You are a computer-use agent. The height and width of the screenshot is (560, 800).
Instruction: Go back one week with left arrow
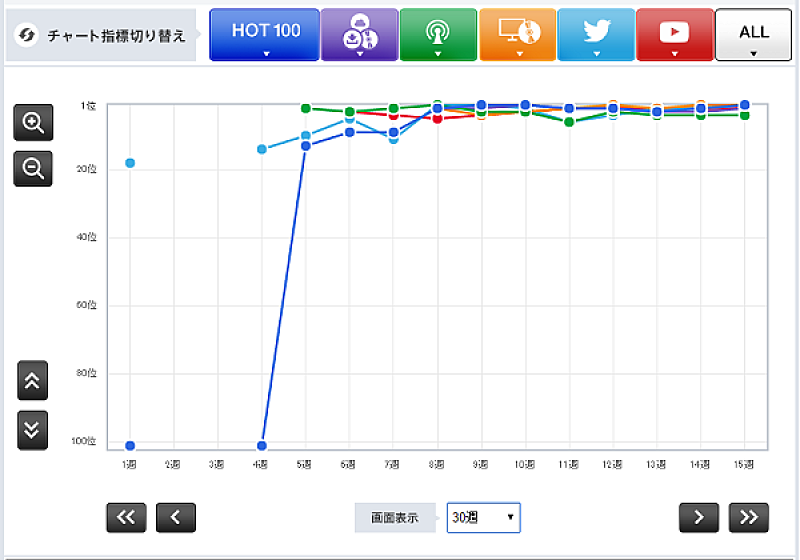(176, 517)
